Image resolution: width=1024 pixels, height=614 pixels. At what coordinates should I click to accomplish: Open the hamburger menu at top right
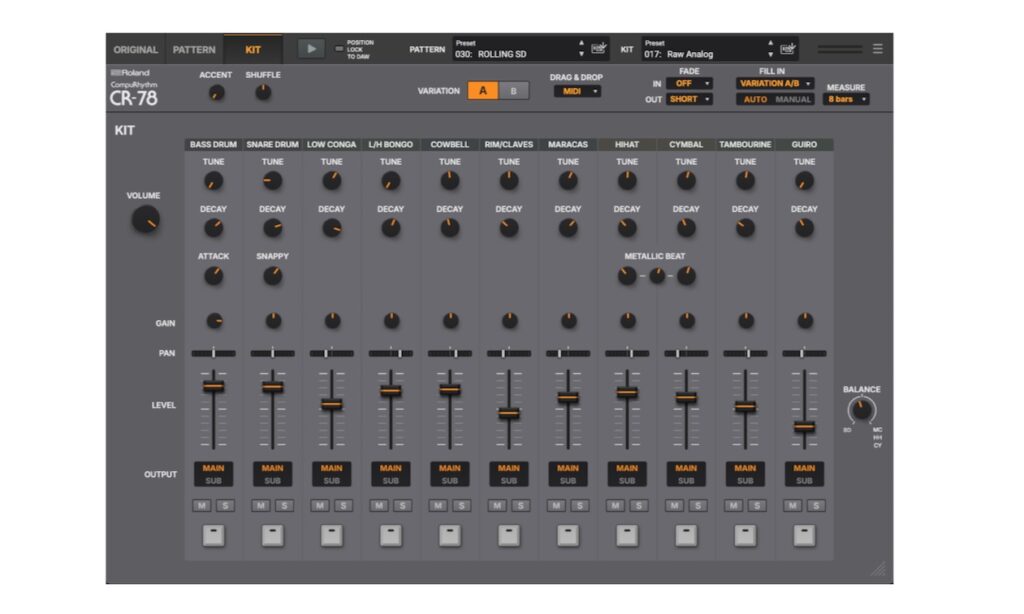pos(878,46)
